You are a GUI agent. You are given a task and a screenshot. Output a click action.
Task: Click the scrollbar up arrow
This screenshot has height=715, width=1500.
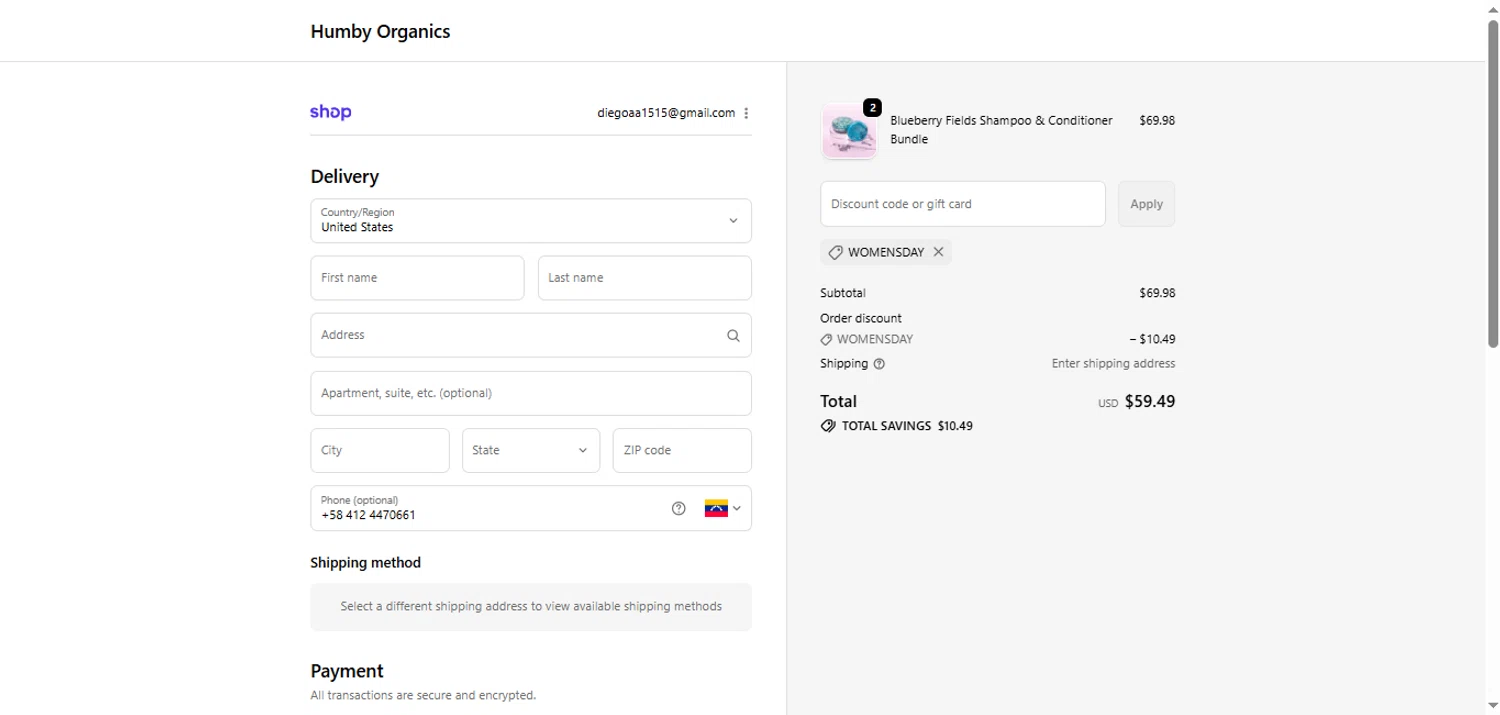[x=1493, y=8]
